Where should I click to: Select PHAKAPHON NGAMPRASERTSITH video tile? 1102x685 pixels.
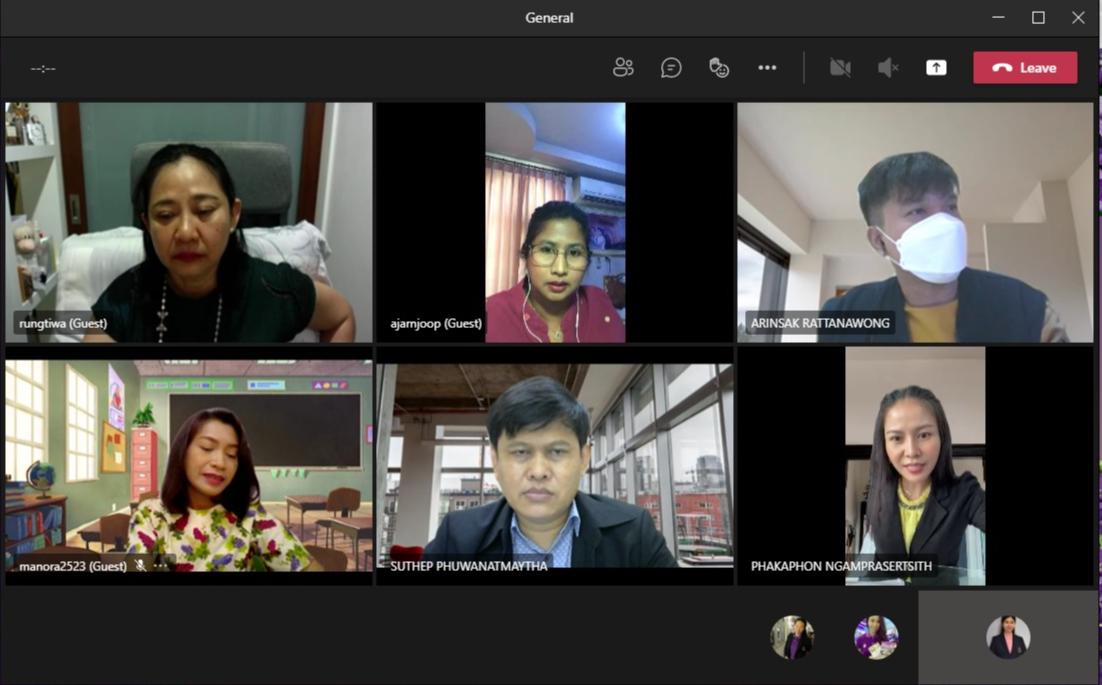tap(915, 466)
